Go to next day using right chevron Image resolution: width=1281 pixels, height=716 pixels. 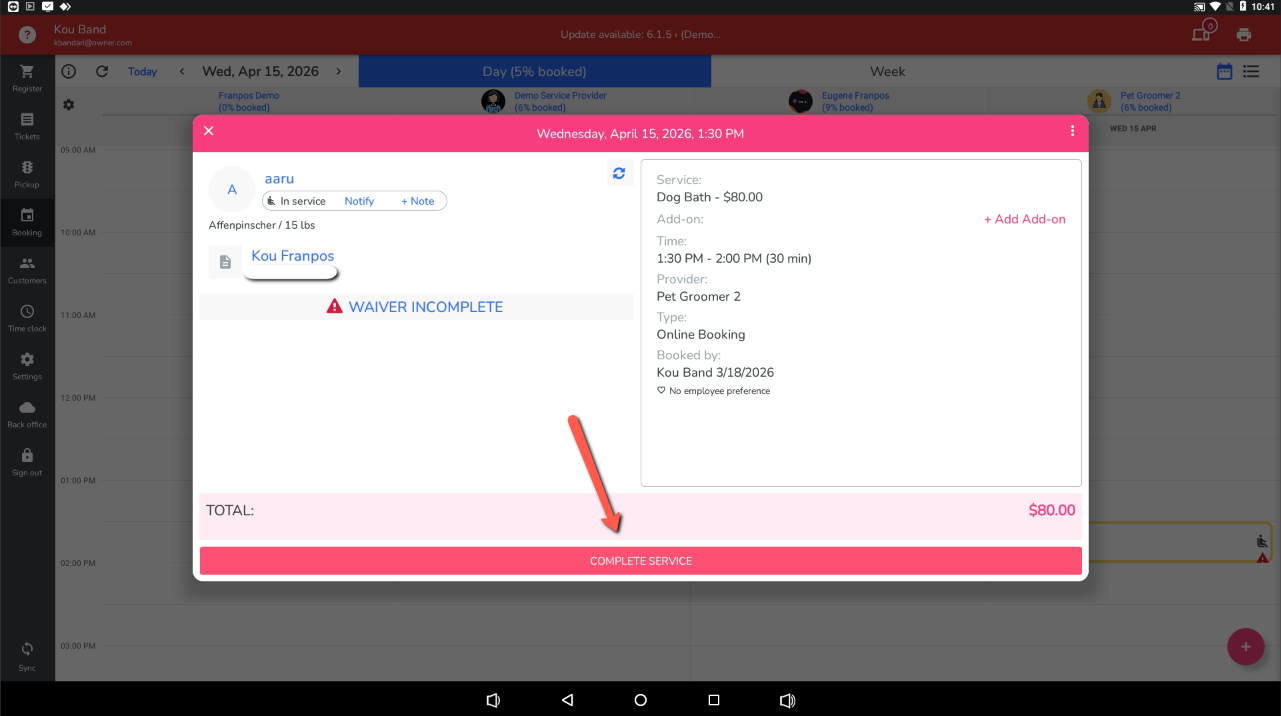tap(339, 71)
